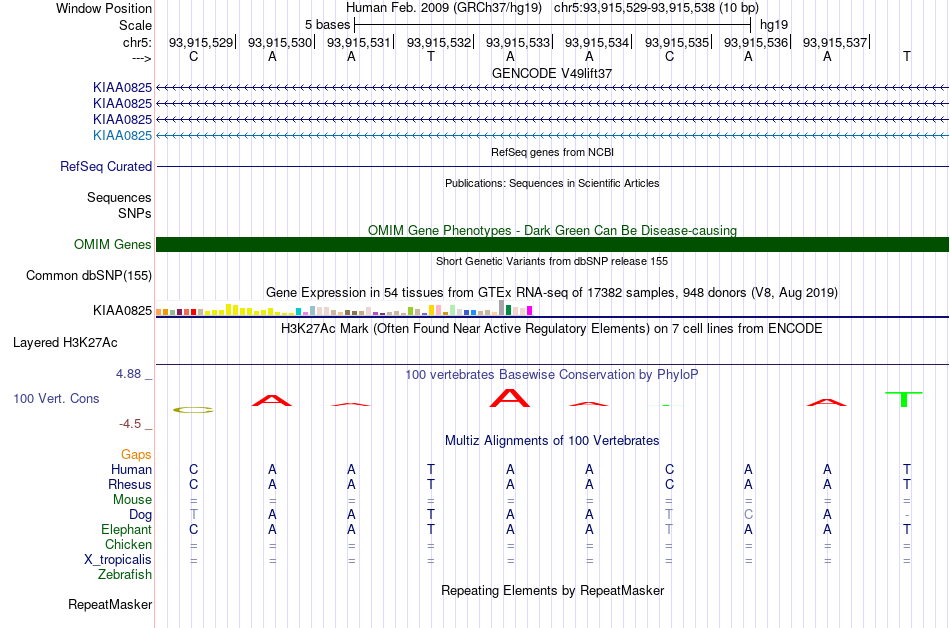This screenshot has width=950, height=628.
Task: Click the RefSeq genes from NCBI title
Action: [x=552, y=152]
